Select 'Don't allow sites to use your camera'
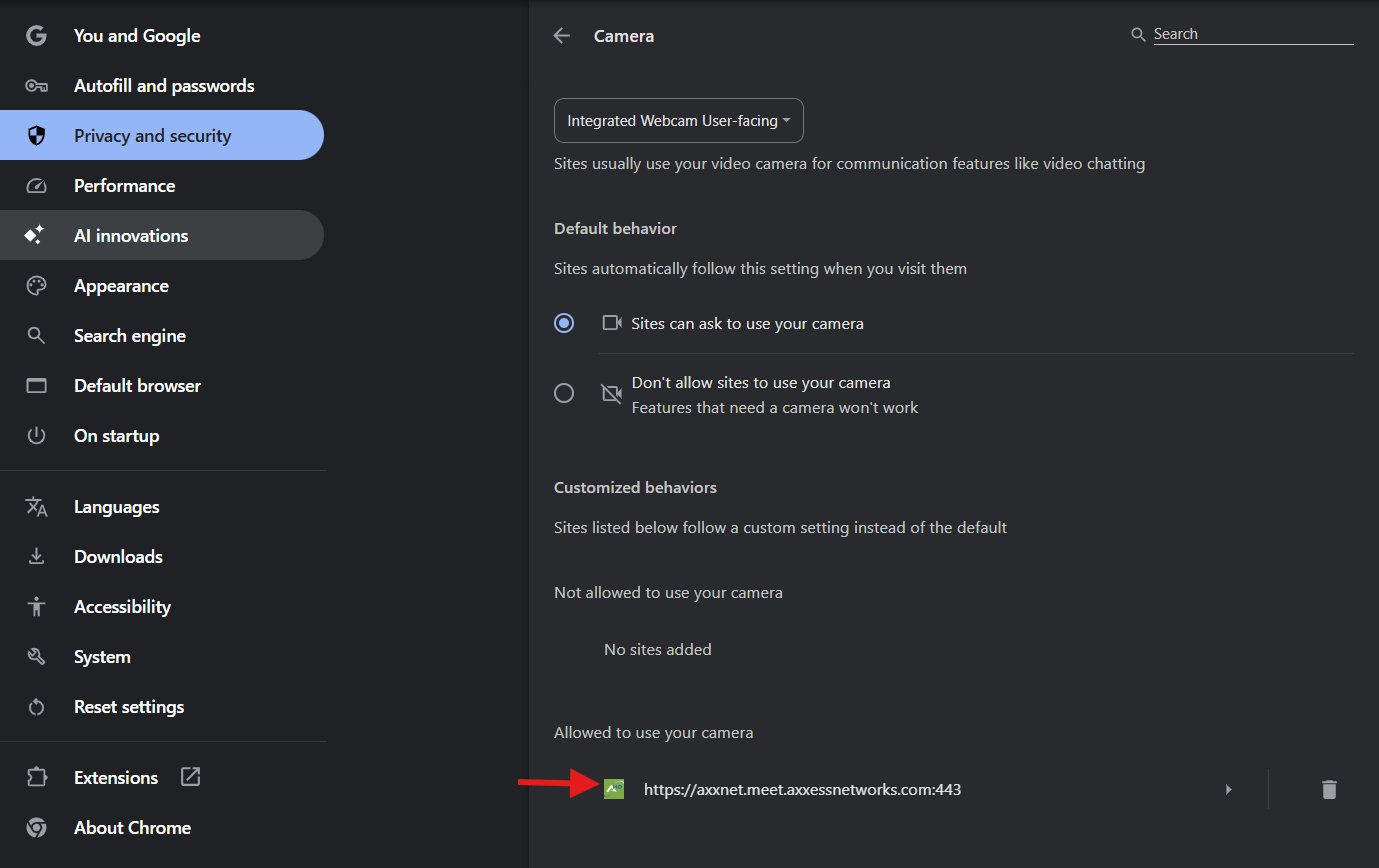1379x868 pixels. click(x=564, y=393)
